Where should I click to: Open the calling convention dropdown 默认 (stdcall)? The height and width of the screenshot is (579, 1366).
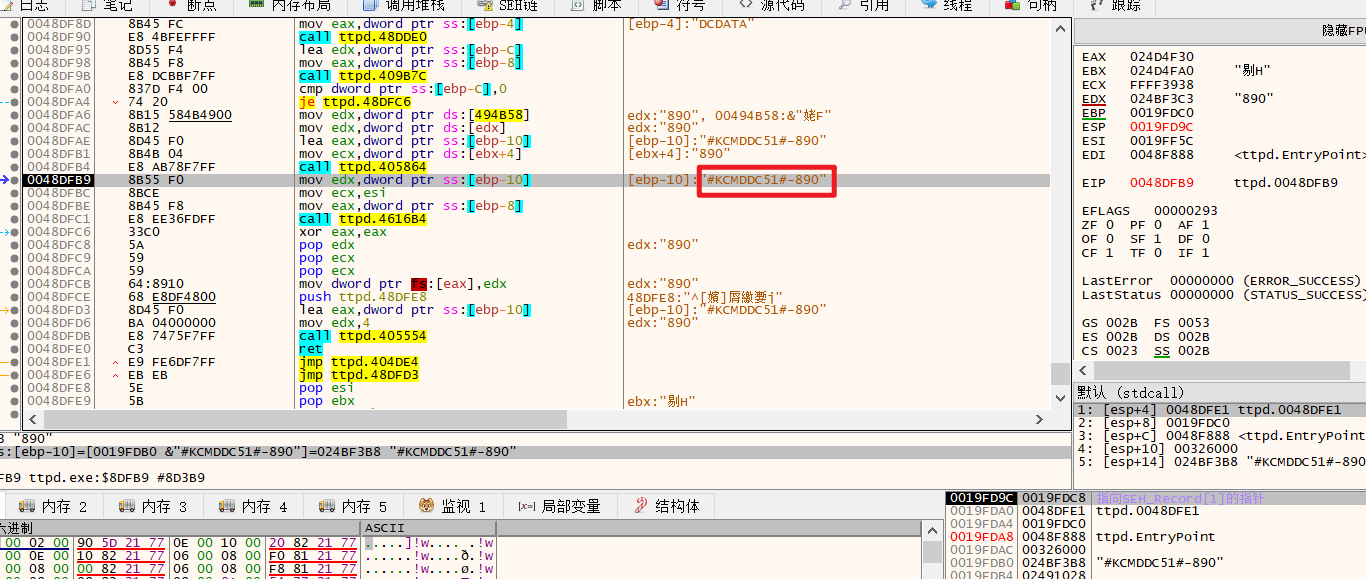point(1220,392)
